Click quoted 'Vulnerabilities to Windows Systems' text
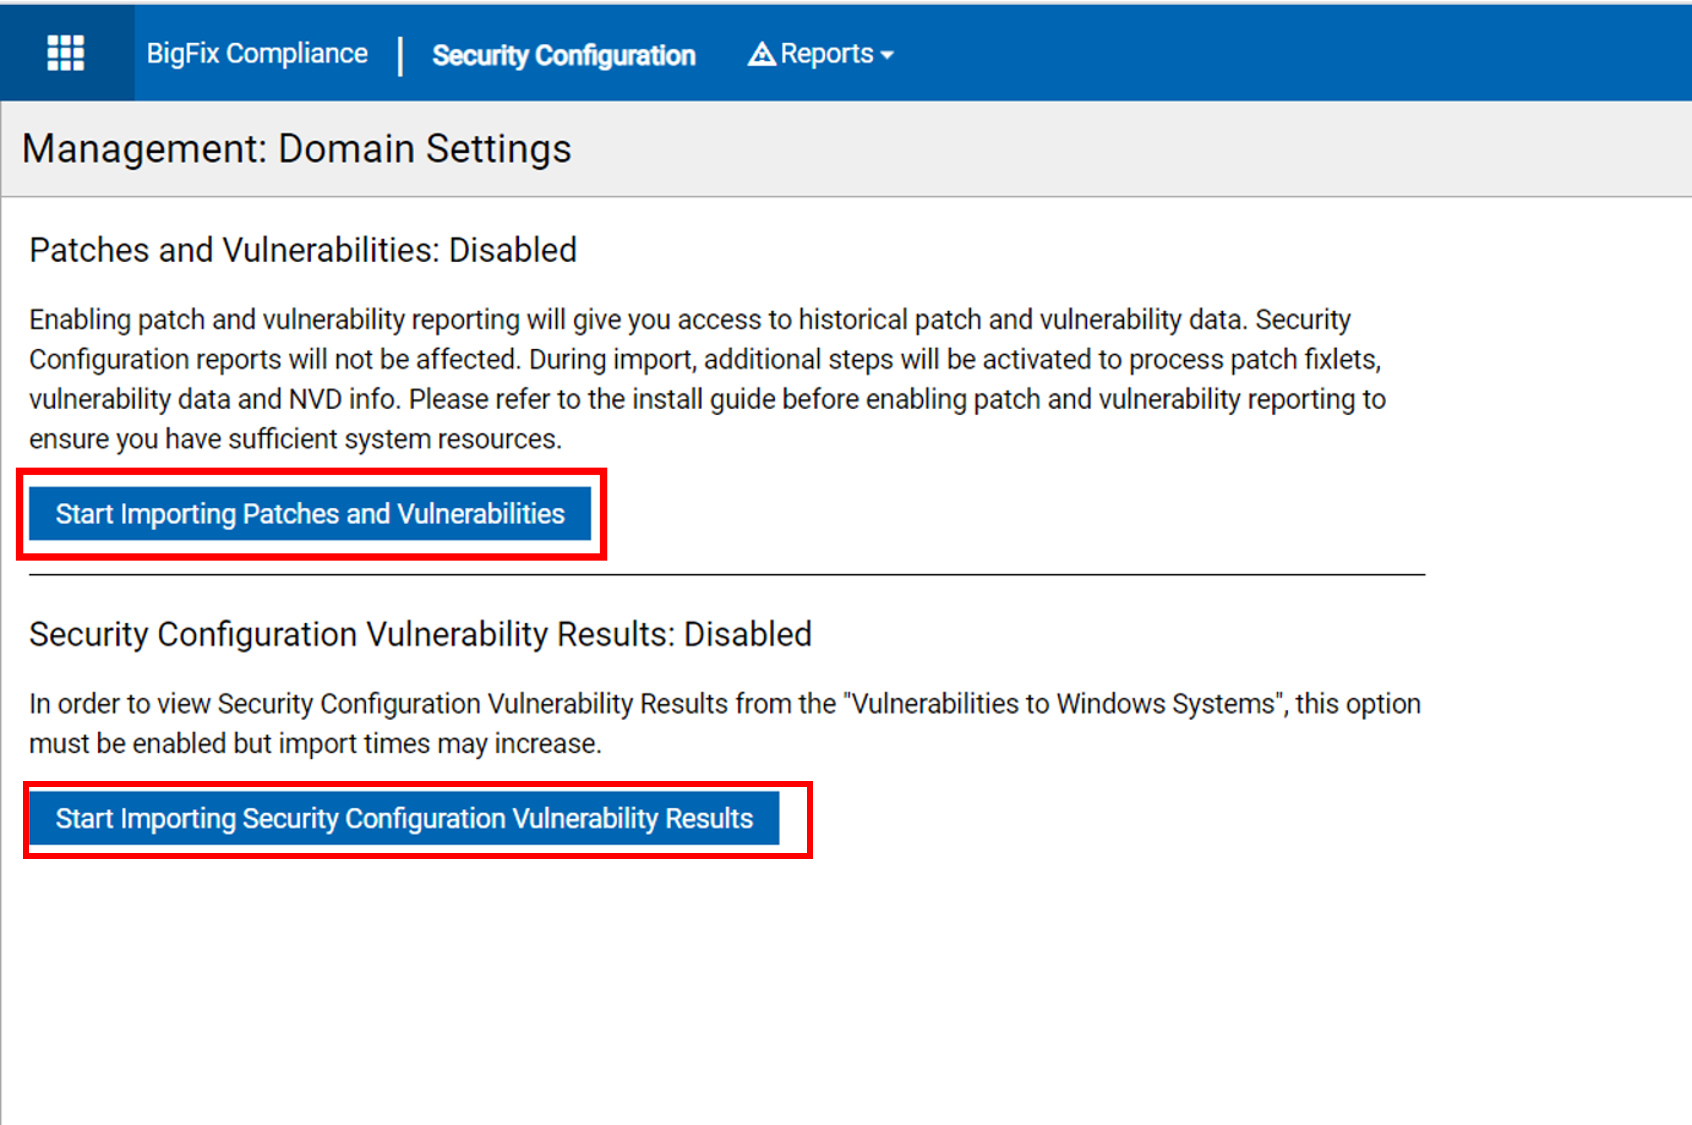This screenshot has width=1692, height=1125. coord(1064,704)
